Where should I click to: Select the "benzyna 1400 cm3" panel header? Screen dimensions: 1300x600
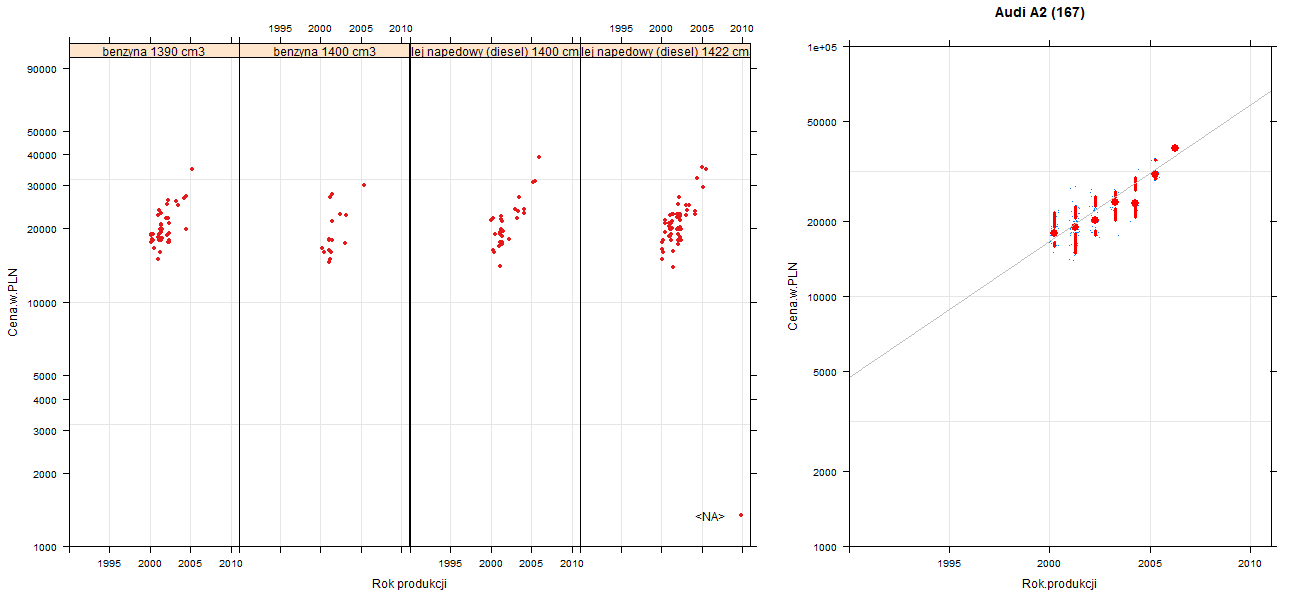pyautogui.click(x=325, y=51)
